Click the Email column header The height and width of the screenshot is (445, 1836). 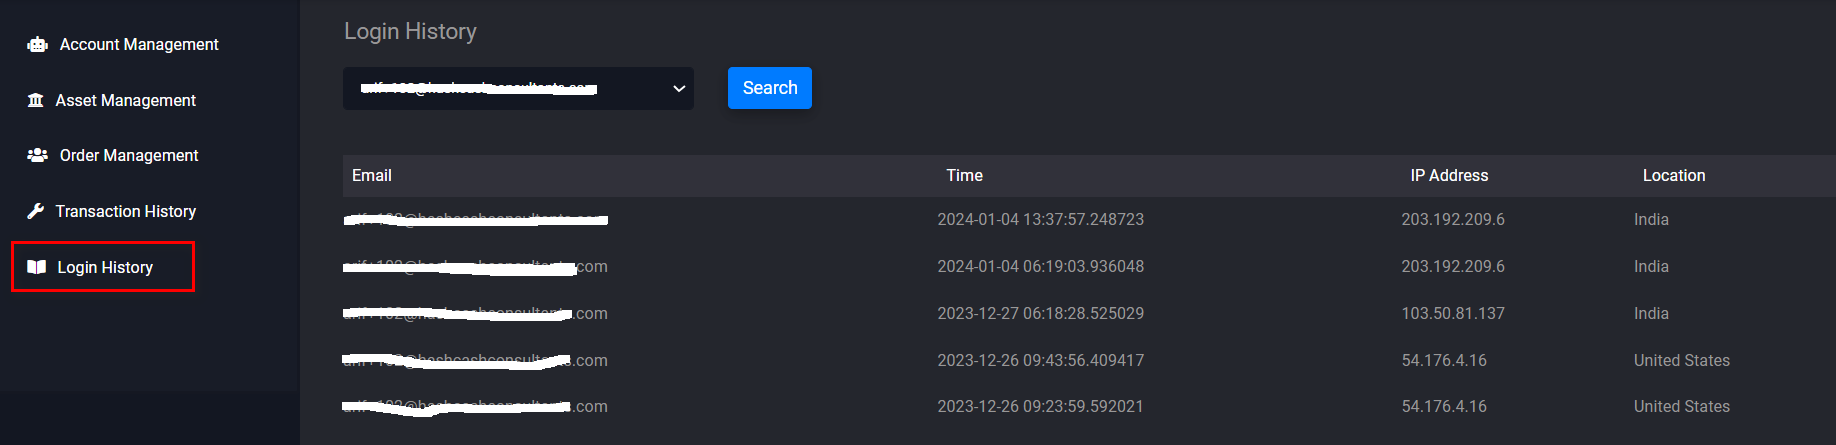click(x=372, y=175)
